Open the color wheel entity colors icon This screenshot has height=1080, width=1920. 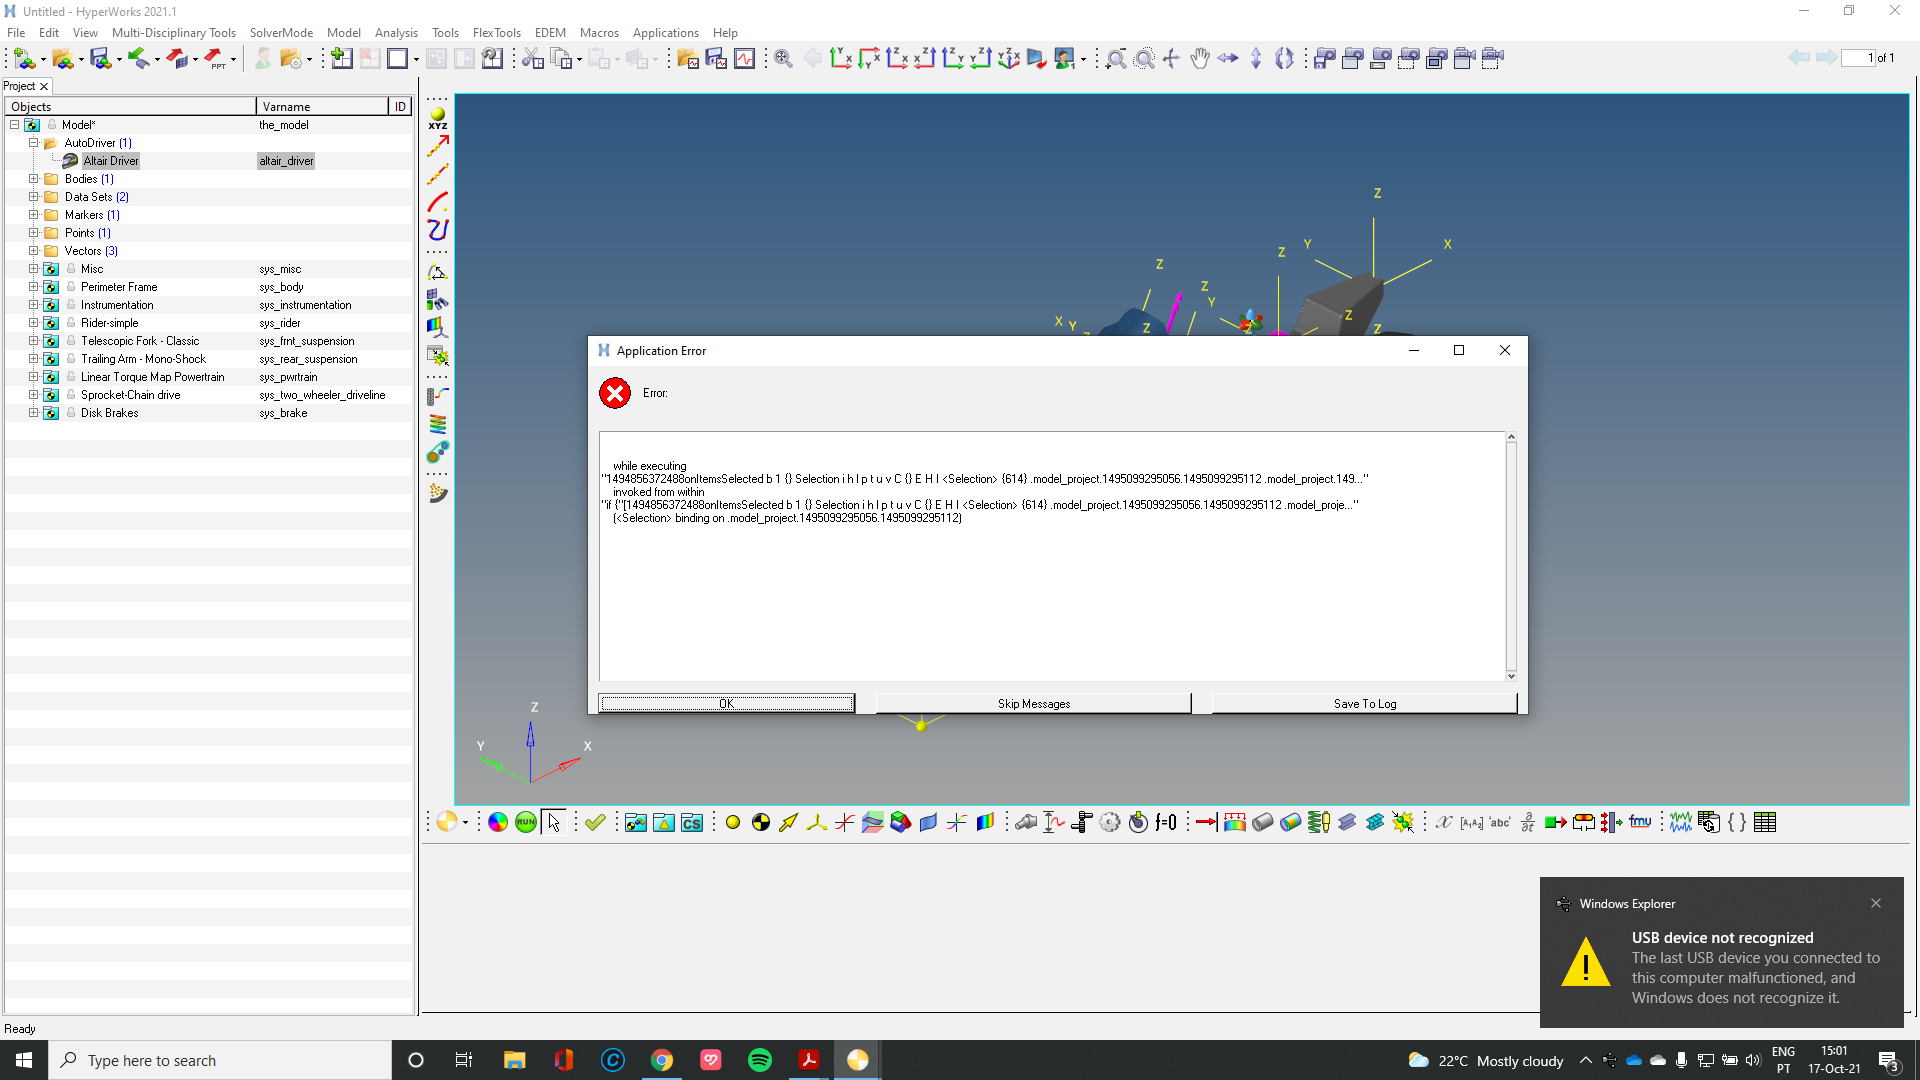(x=498, y=822)
